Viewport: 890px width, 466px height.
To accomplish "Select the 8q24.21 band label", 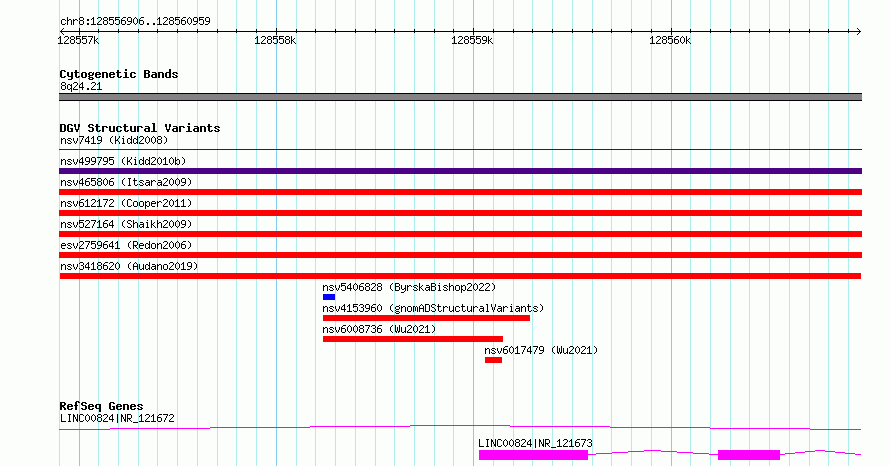I will coord(81,86).
